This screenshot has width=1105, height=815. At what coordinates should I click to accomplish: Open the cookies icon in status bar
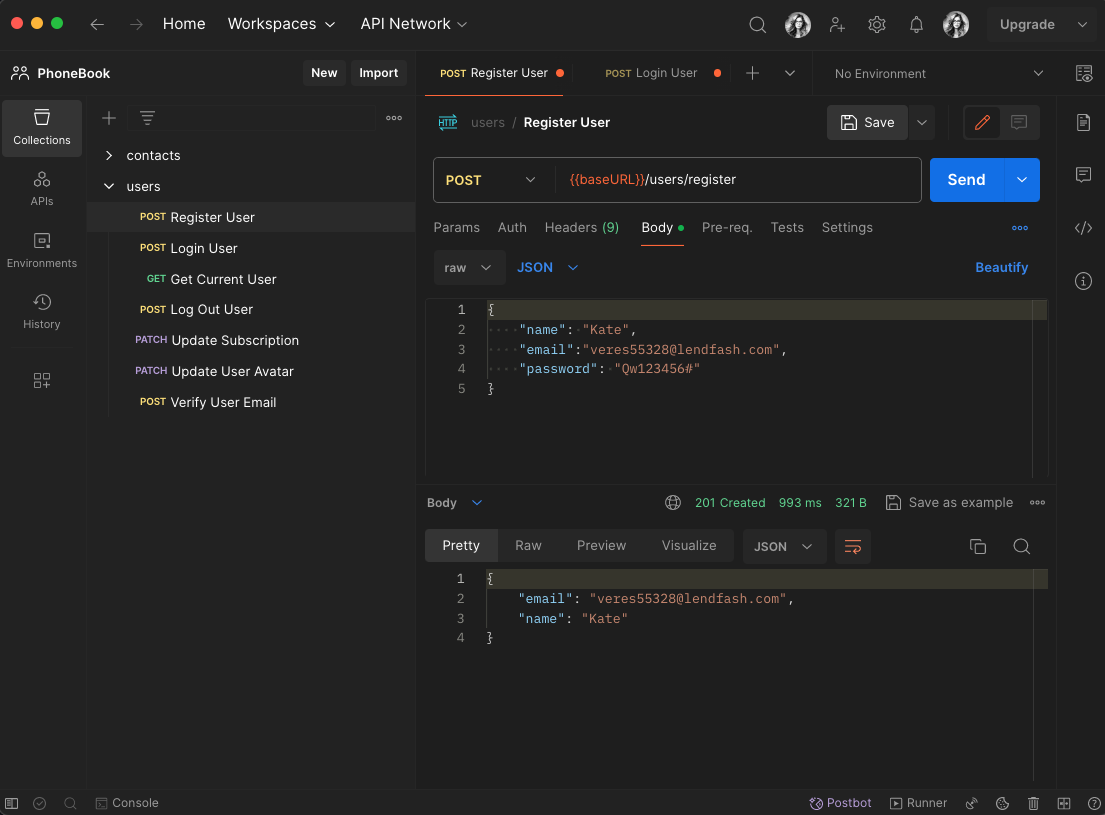[x=1002, y=803]
